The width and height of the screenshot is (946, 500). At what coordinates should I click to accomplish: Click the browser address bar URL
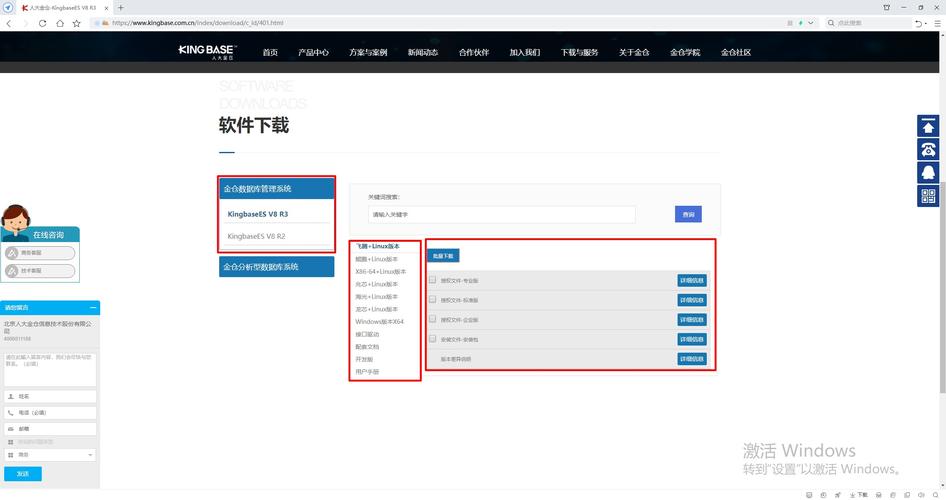pos(198,23)
